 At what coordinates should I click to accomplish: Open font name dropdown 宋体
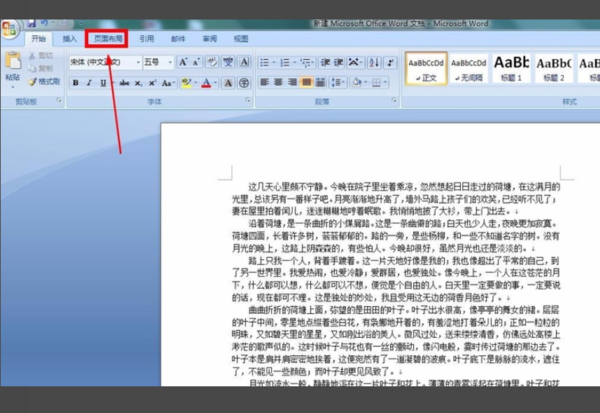[x=138, y=62]
